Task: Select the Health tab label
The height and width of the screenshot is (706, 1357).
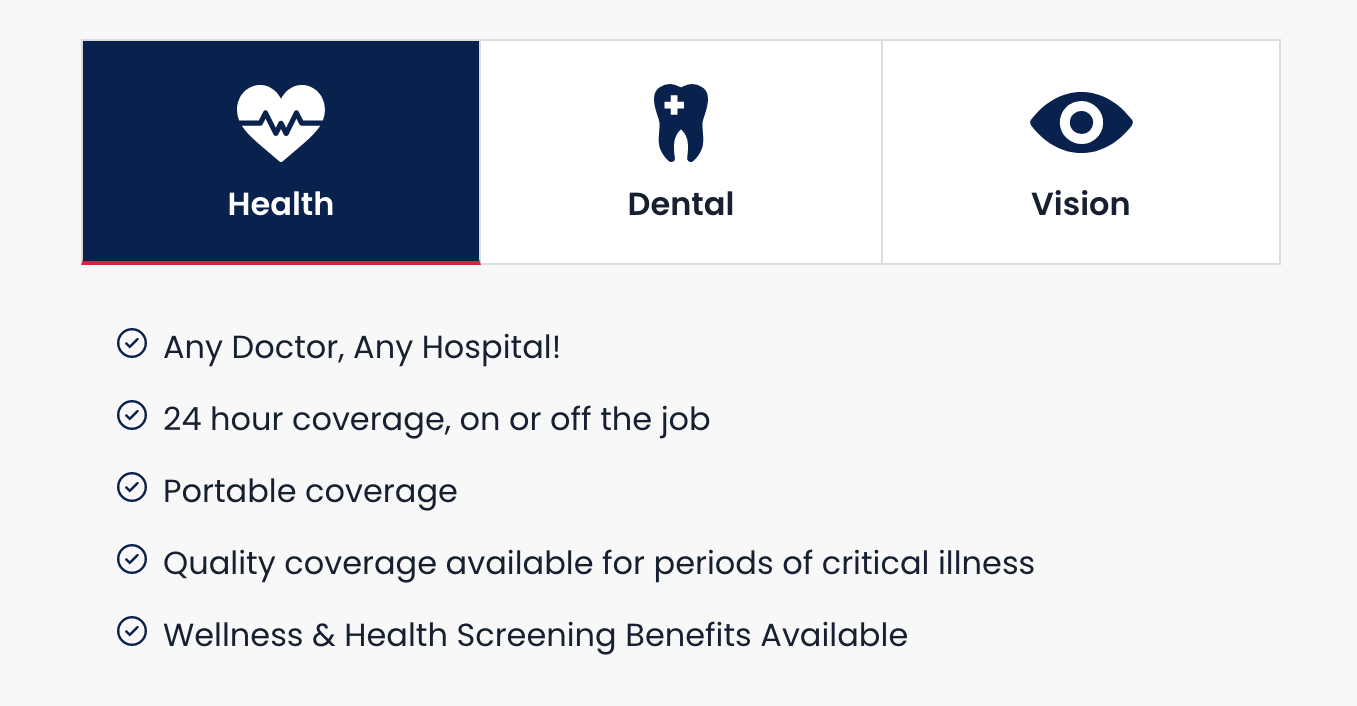Action: (281, 204)
